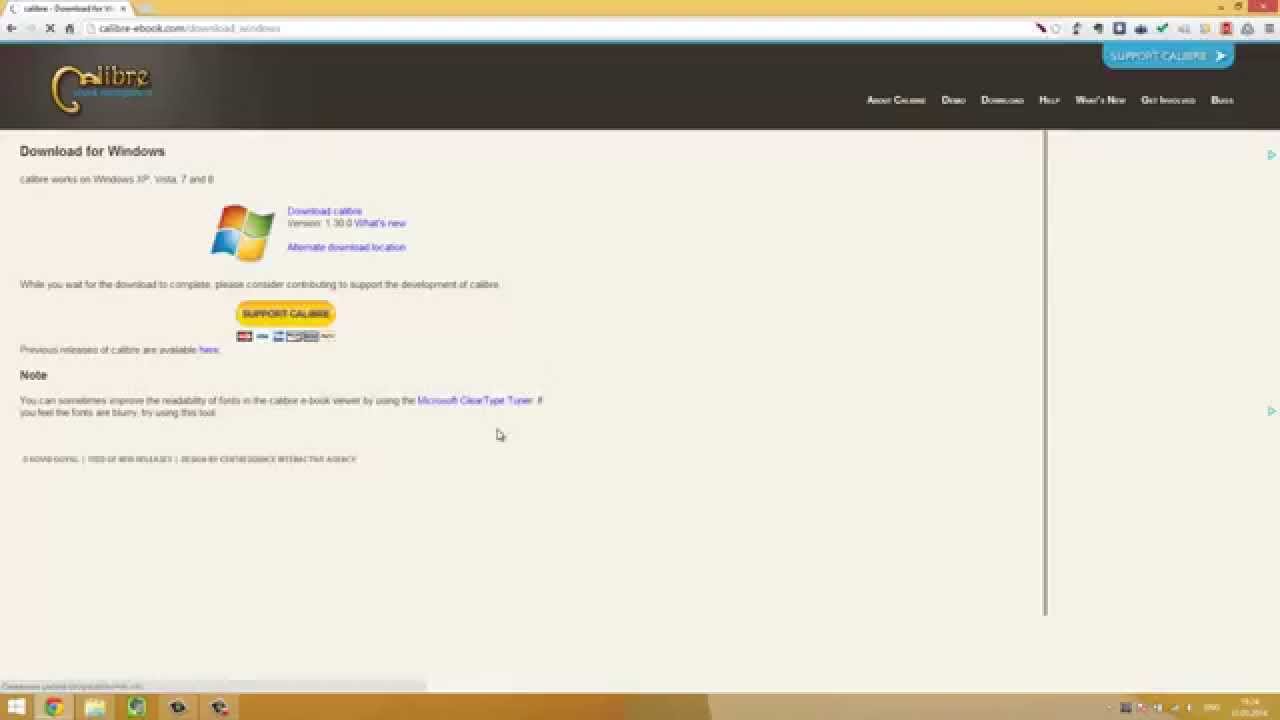Focus the calibre-ebook.com address bar
Viewport: 1280px width, 720px height.
[x=560, y=28]
